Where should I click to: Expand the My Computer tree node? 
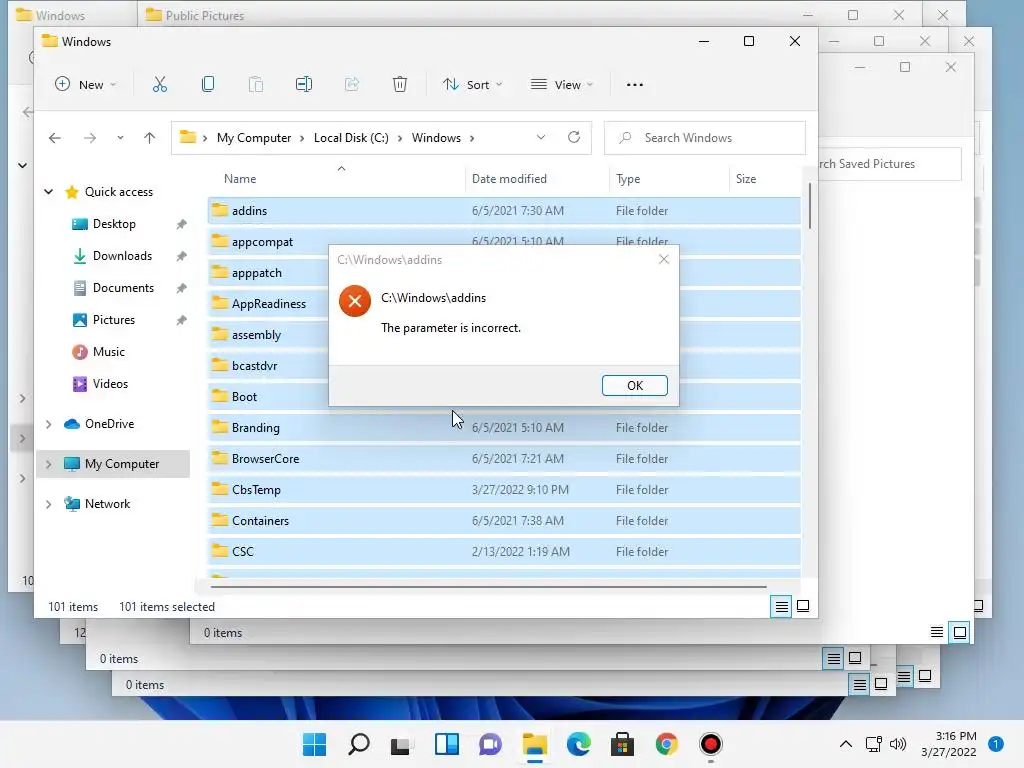48,464
